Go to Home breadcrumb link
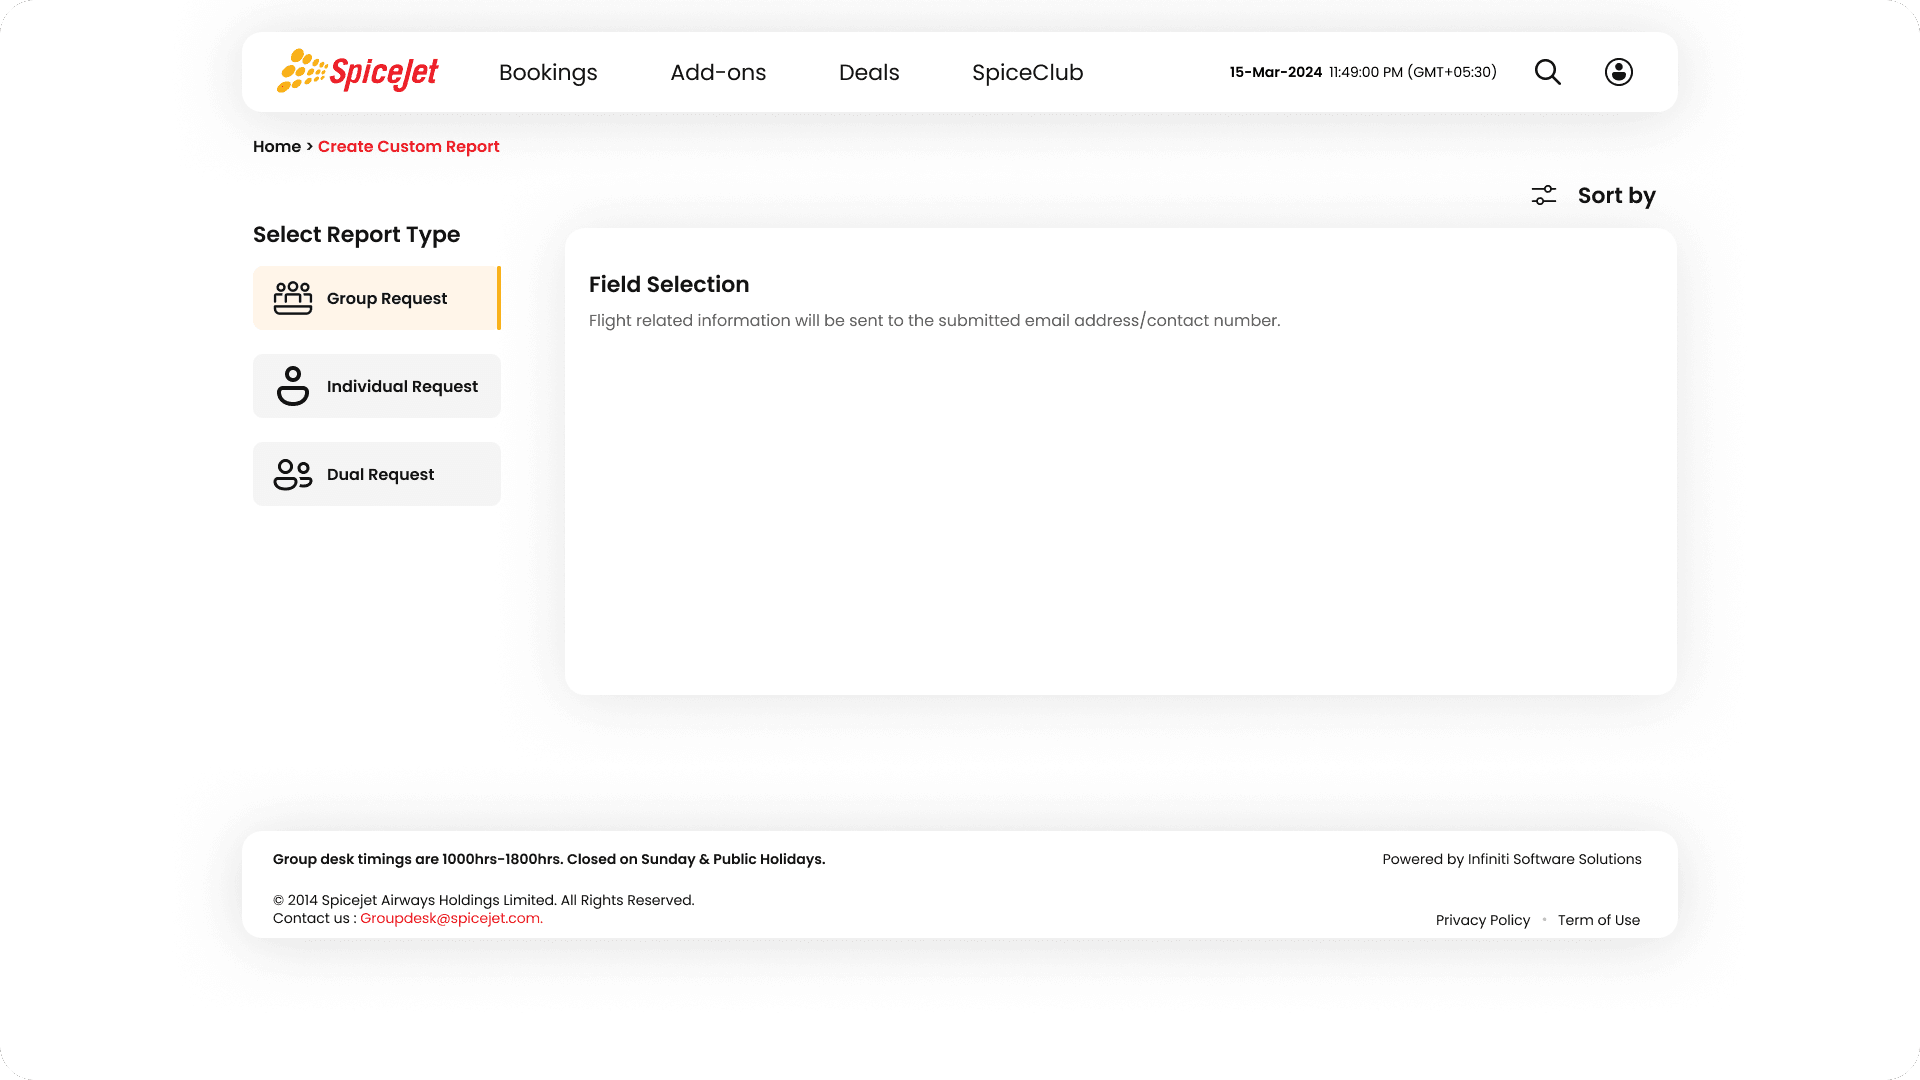Viewport: 1920px width, 1080px height. (x=277, y=146)
